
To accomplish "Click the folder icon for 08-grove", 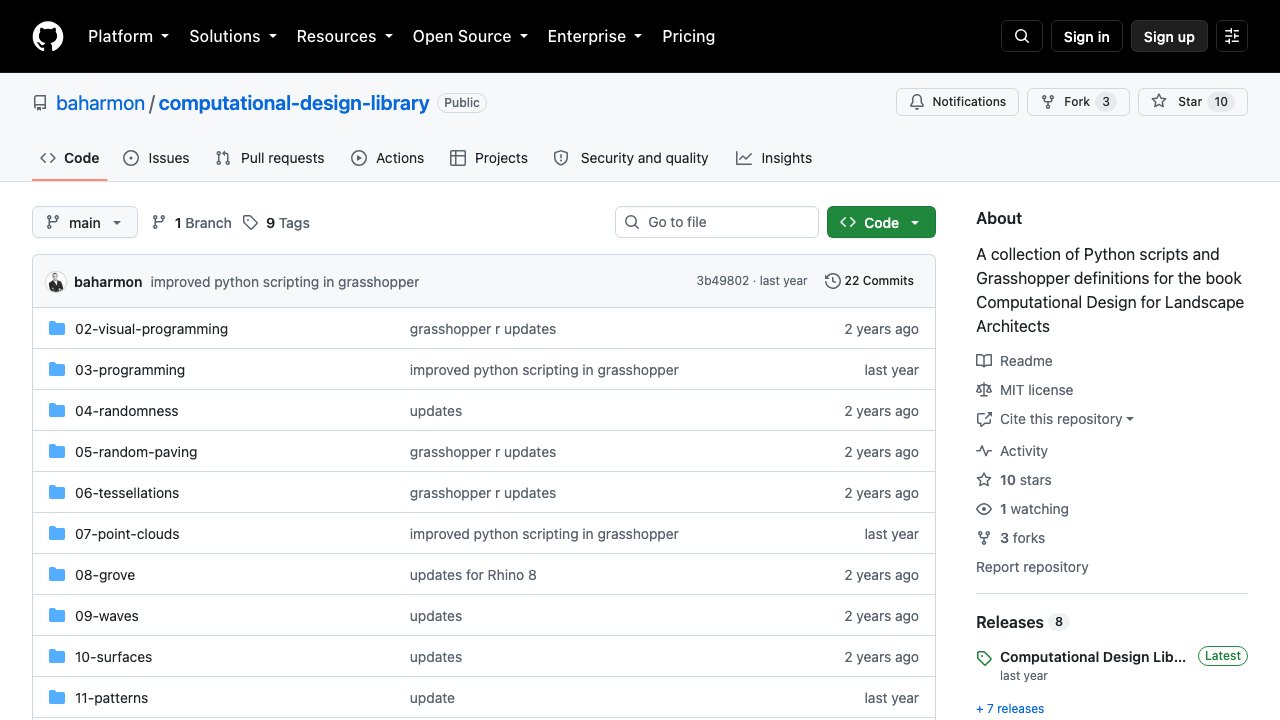I will point(57,575).
